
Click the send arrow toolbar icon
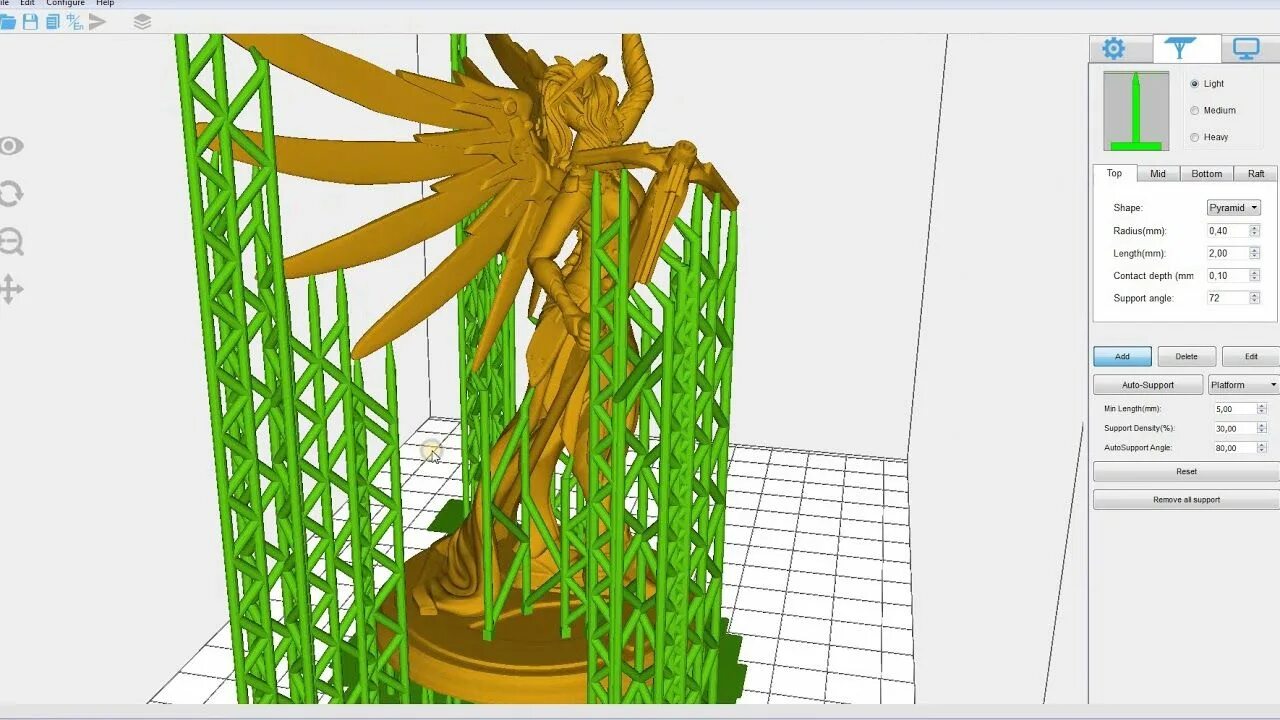pos(97,21)
